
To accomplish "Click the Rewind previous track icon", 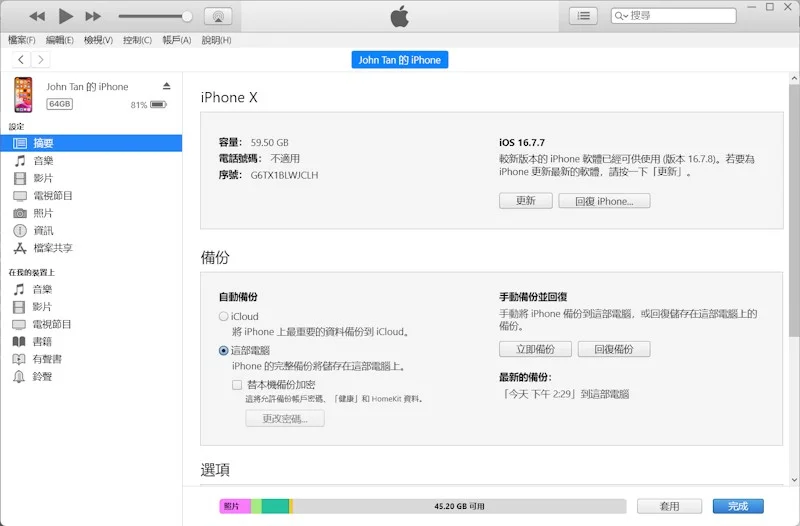I will 37,16.
